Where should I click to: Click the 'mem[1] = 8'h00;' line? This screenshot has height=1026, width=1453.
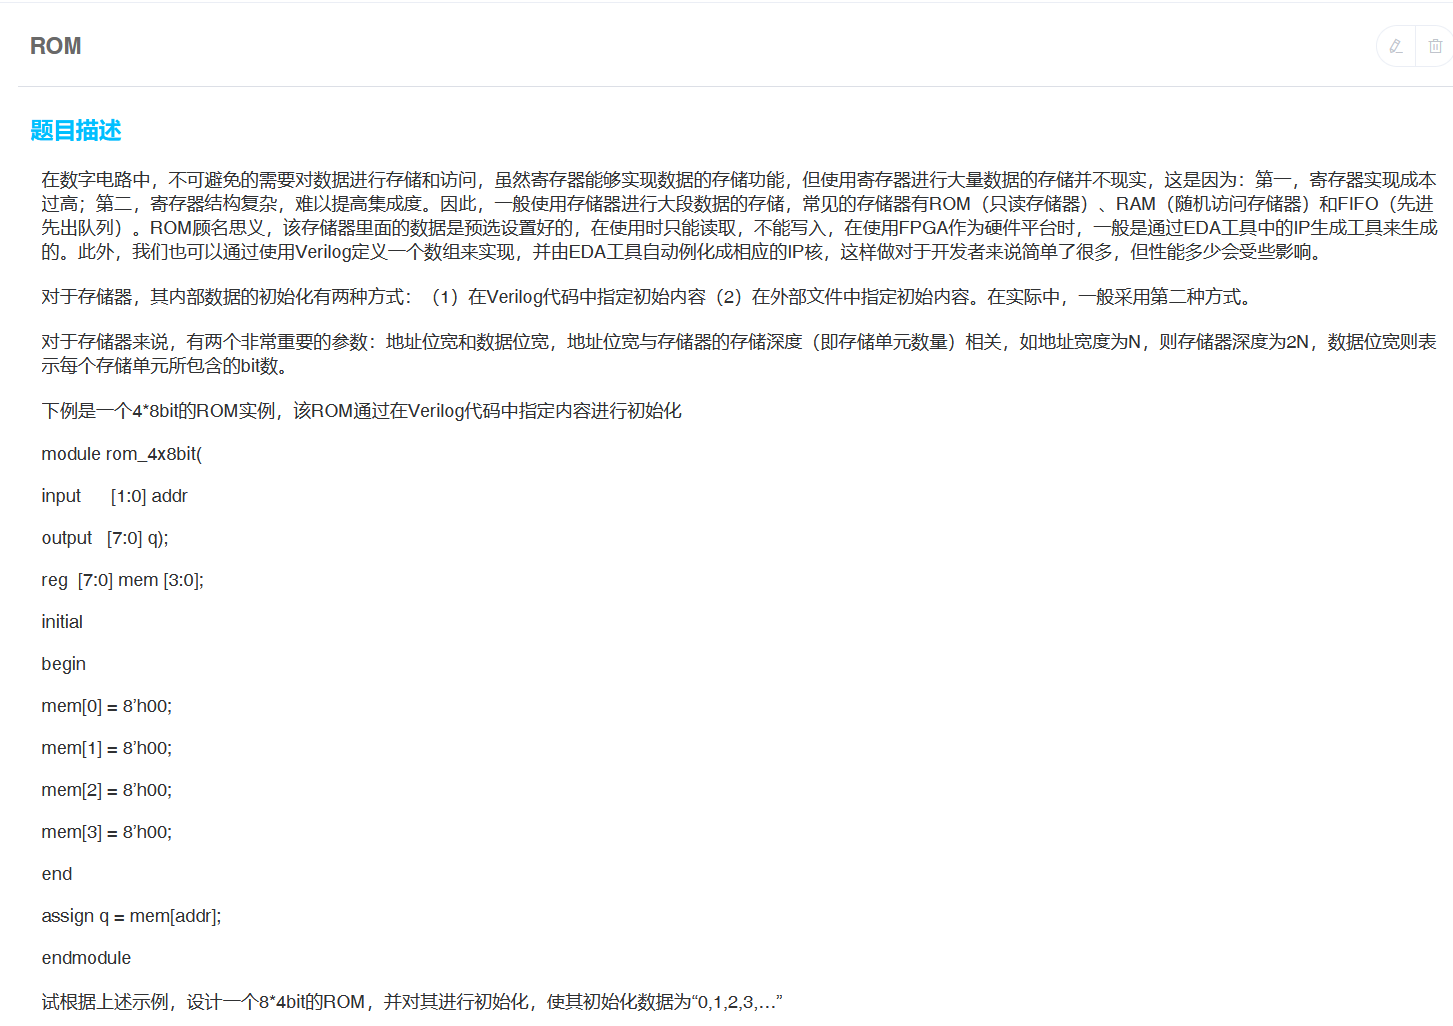pyautogui.click(x=106, y=748)
